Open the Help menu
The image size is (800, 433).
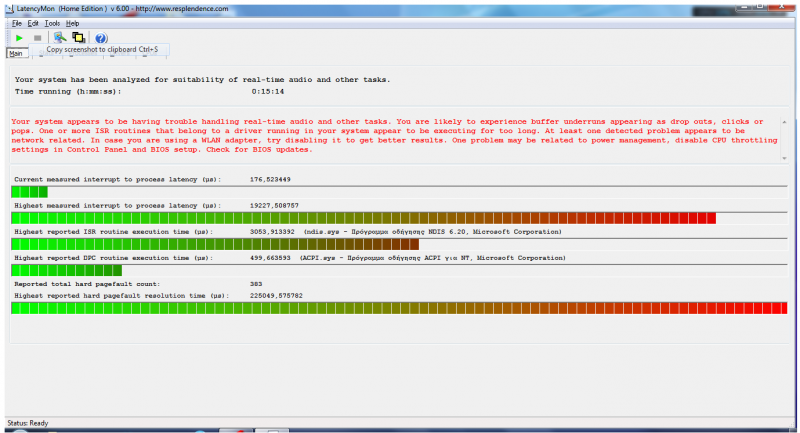(72, 23)
